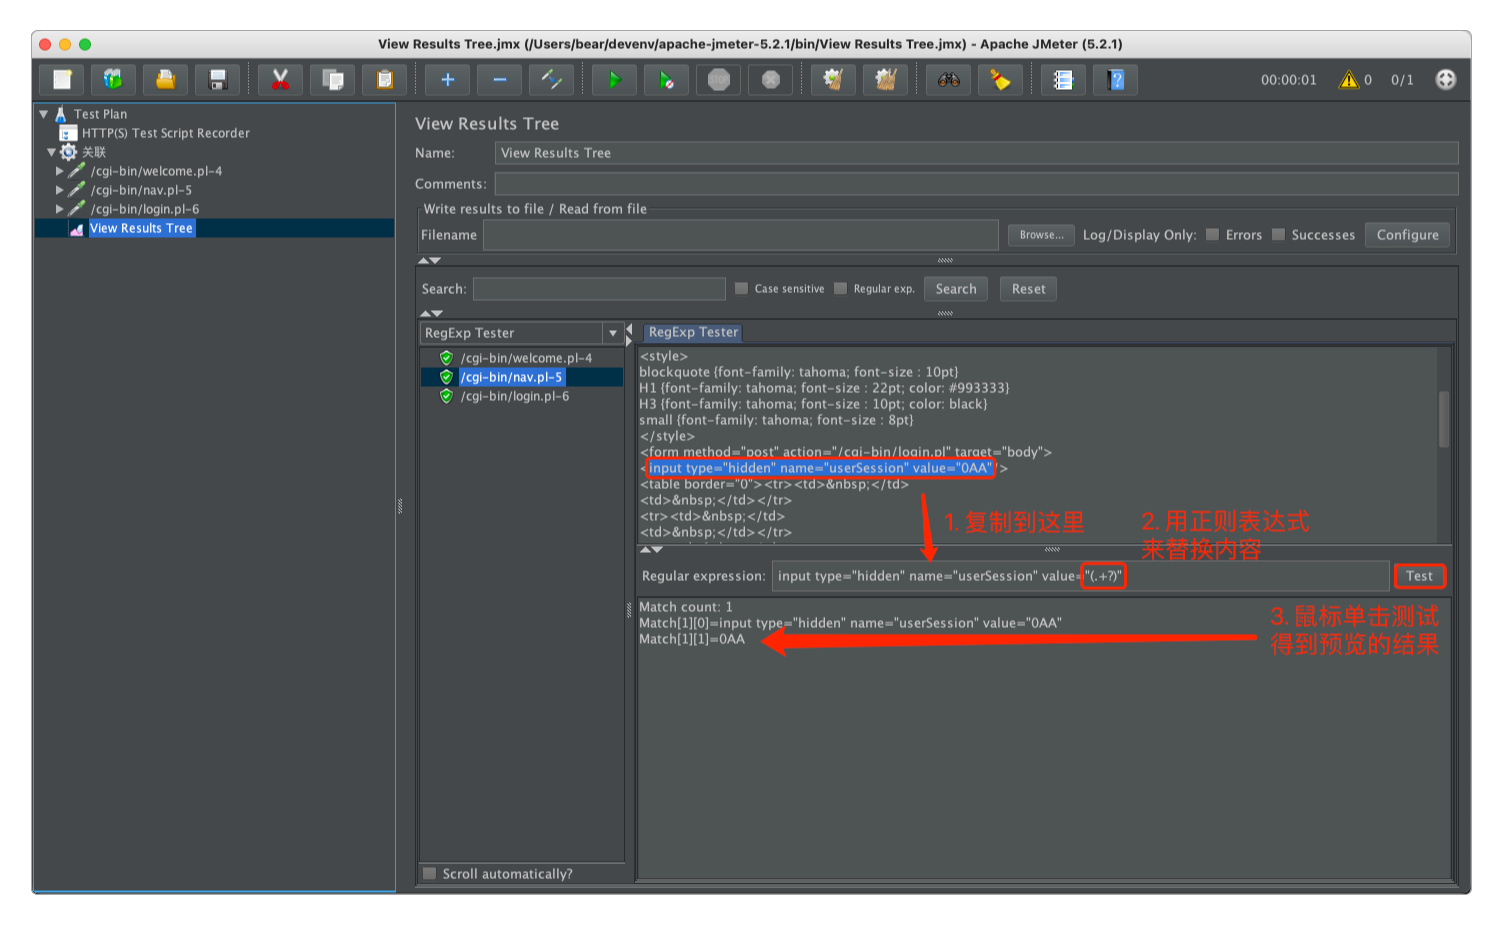1502x925 pixels.
Task: Click the Search text field
Action: click(599, 289)
